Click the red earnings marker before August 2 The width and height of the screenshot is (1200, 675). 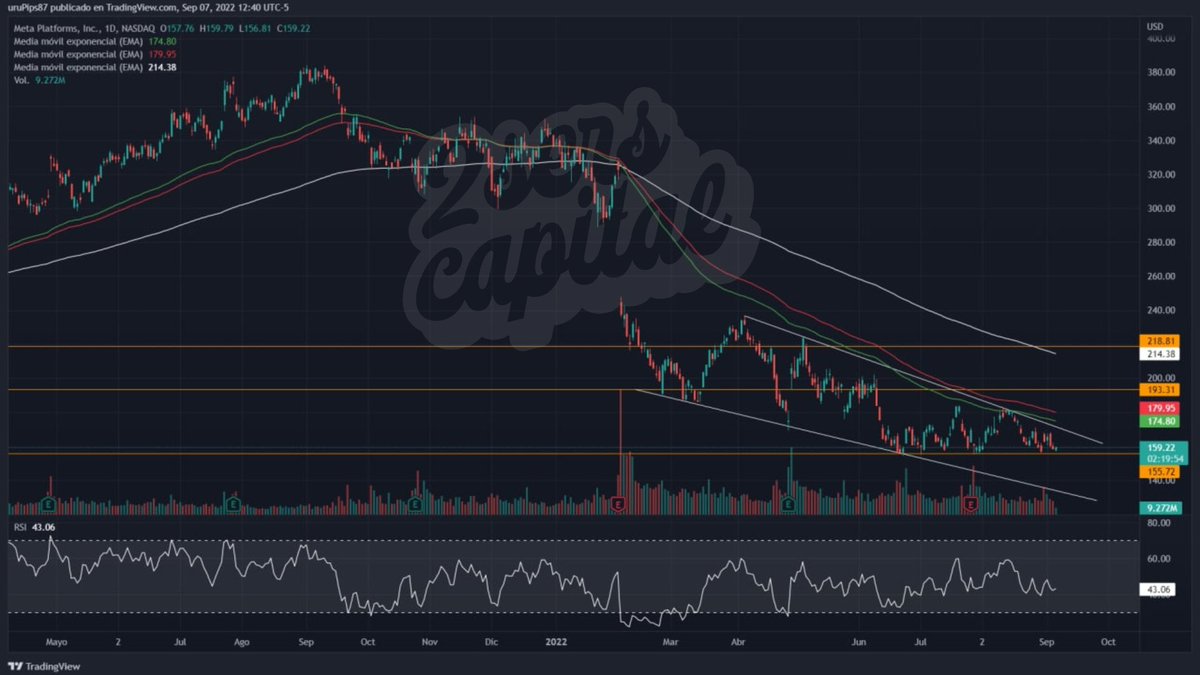point(971,505)
